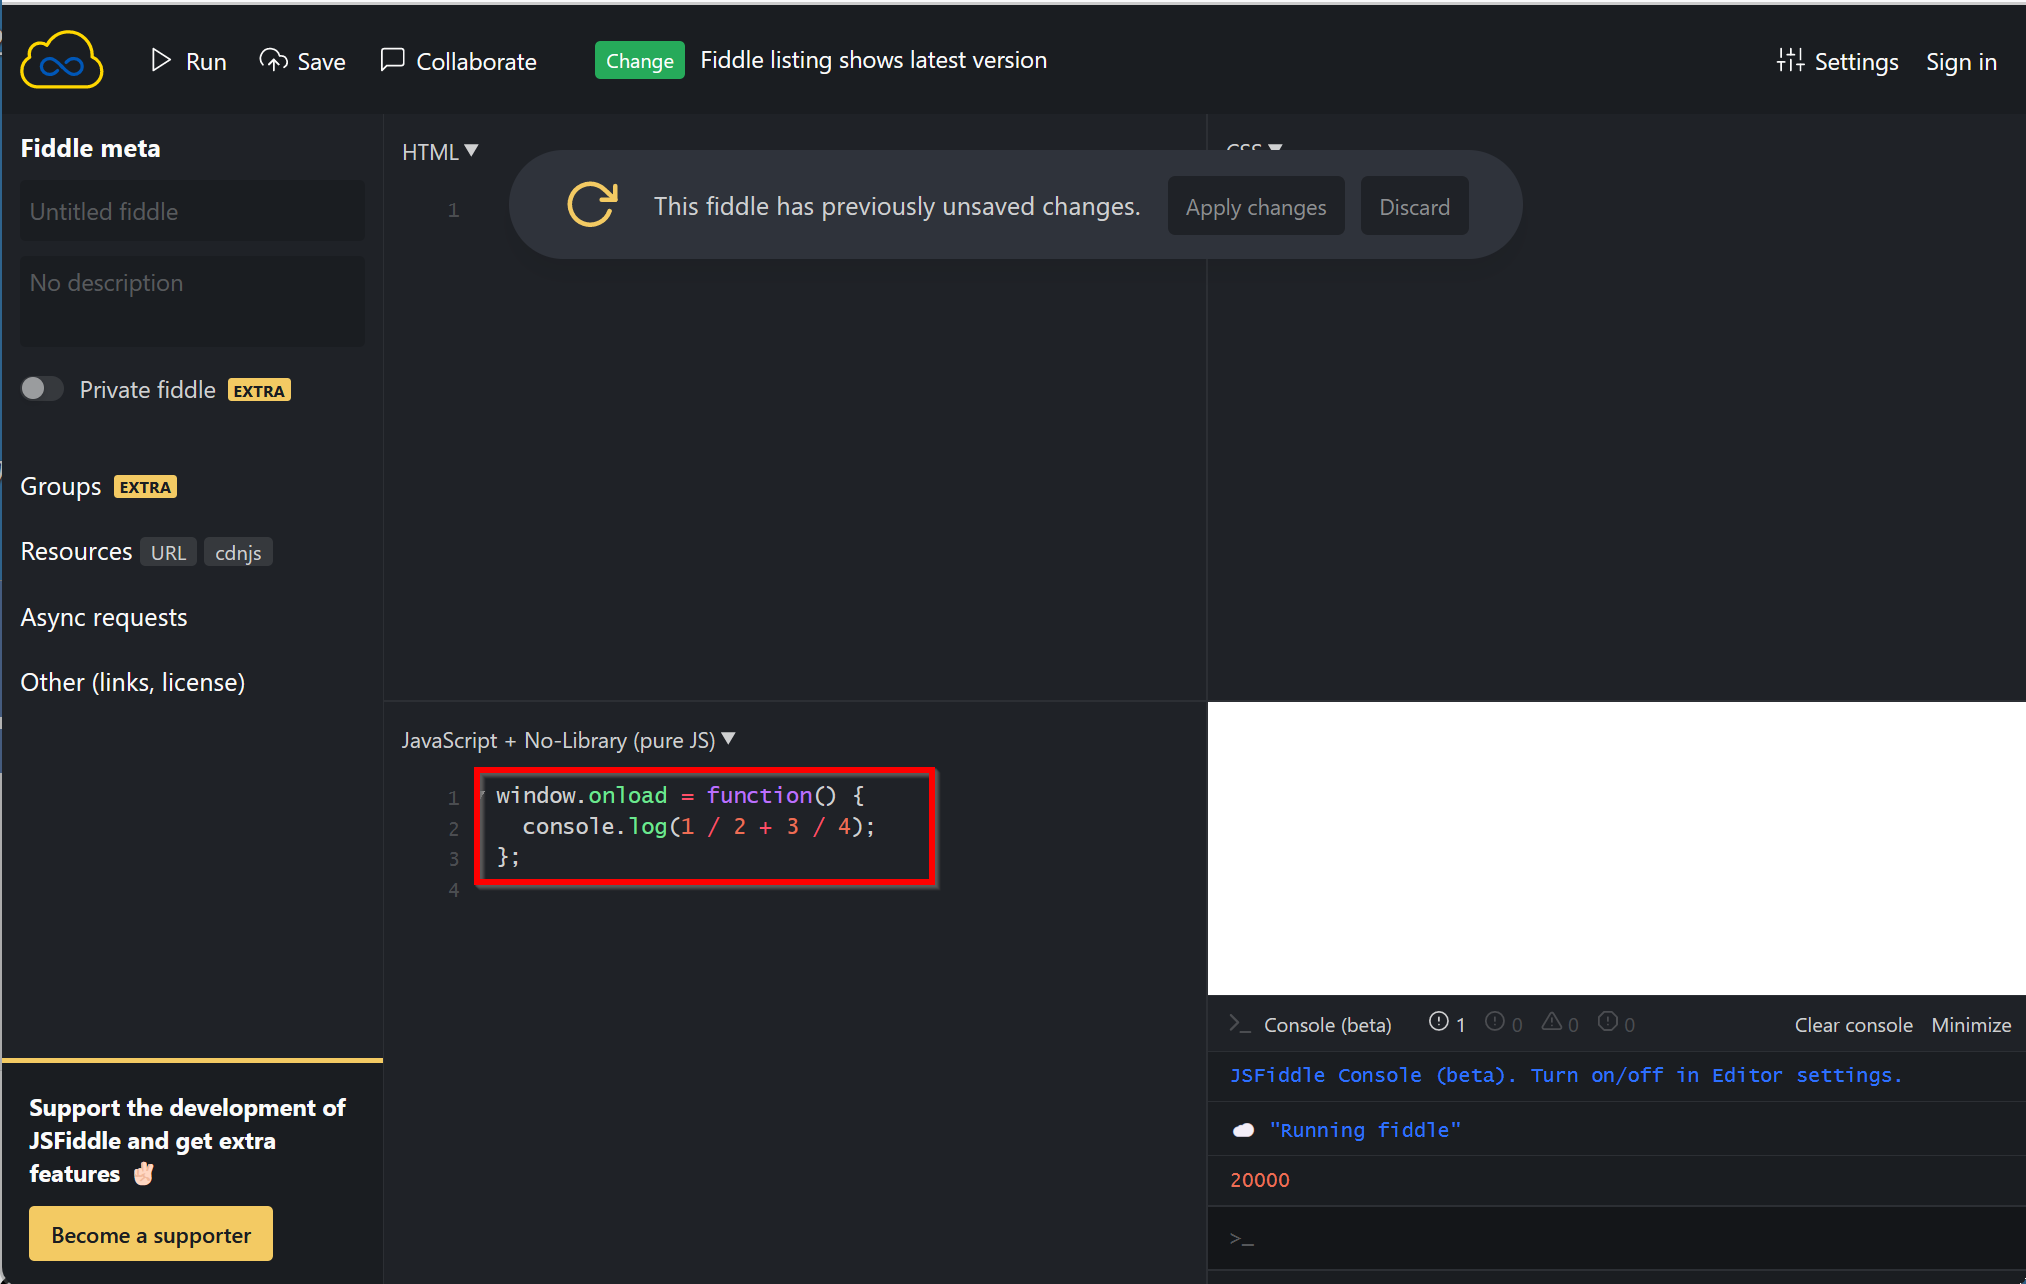Click the EXTRA badge beside Private fiddle
The image size is (2026, 1284).
point(259,390)
